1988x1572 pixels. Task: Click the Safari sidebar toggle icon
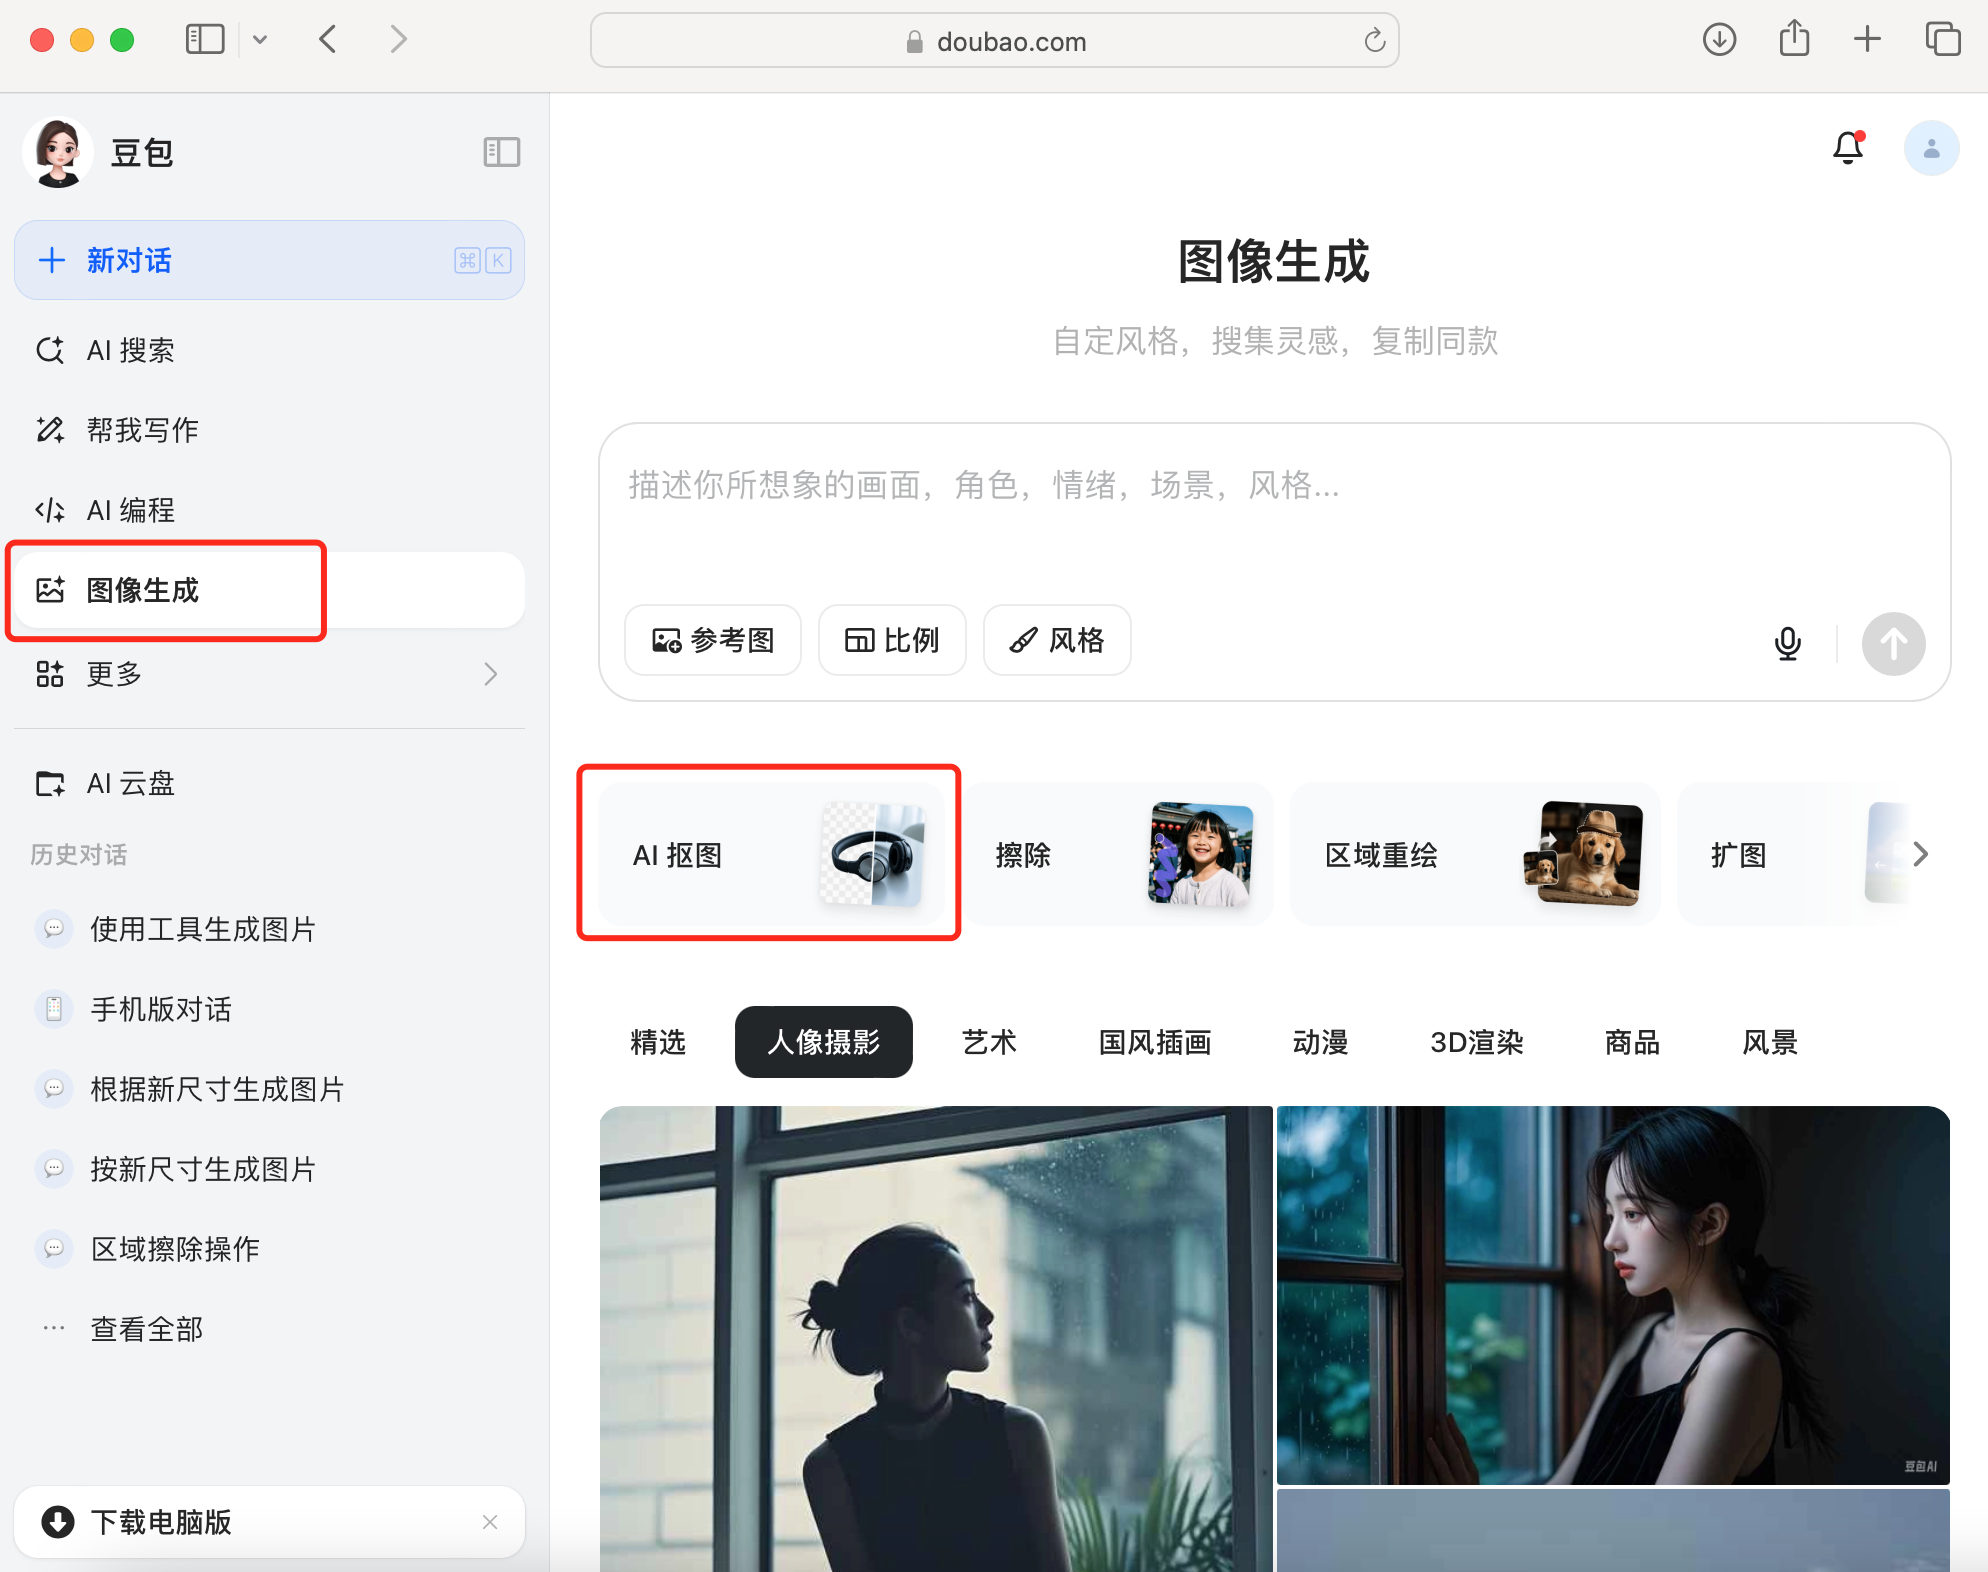coord(205,40)
